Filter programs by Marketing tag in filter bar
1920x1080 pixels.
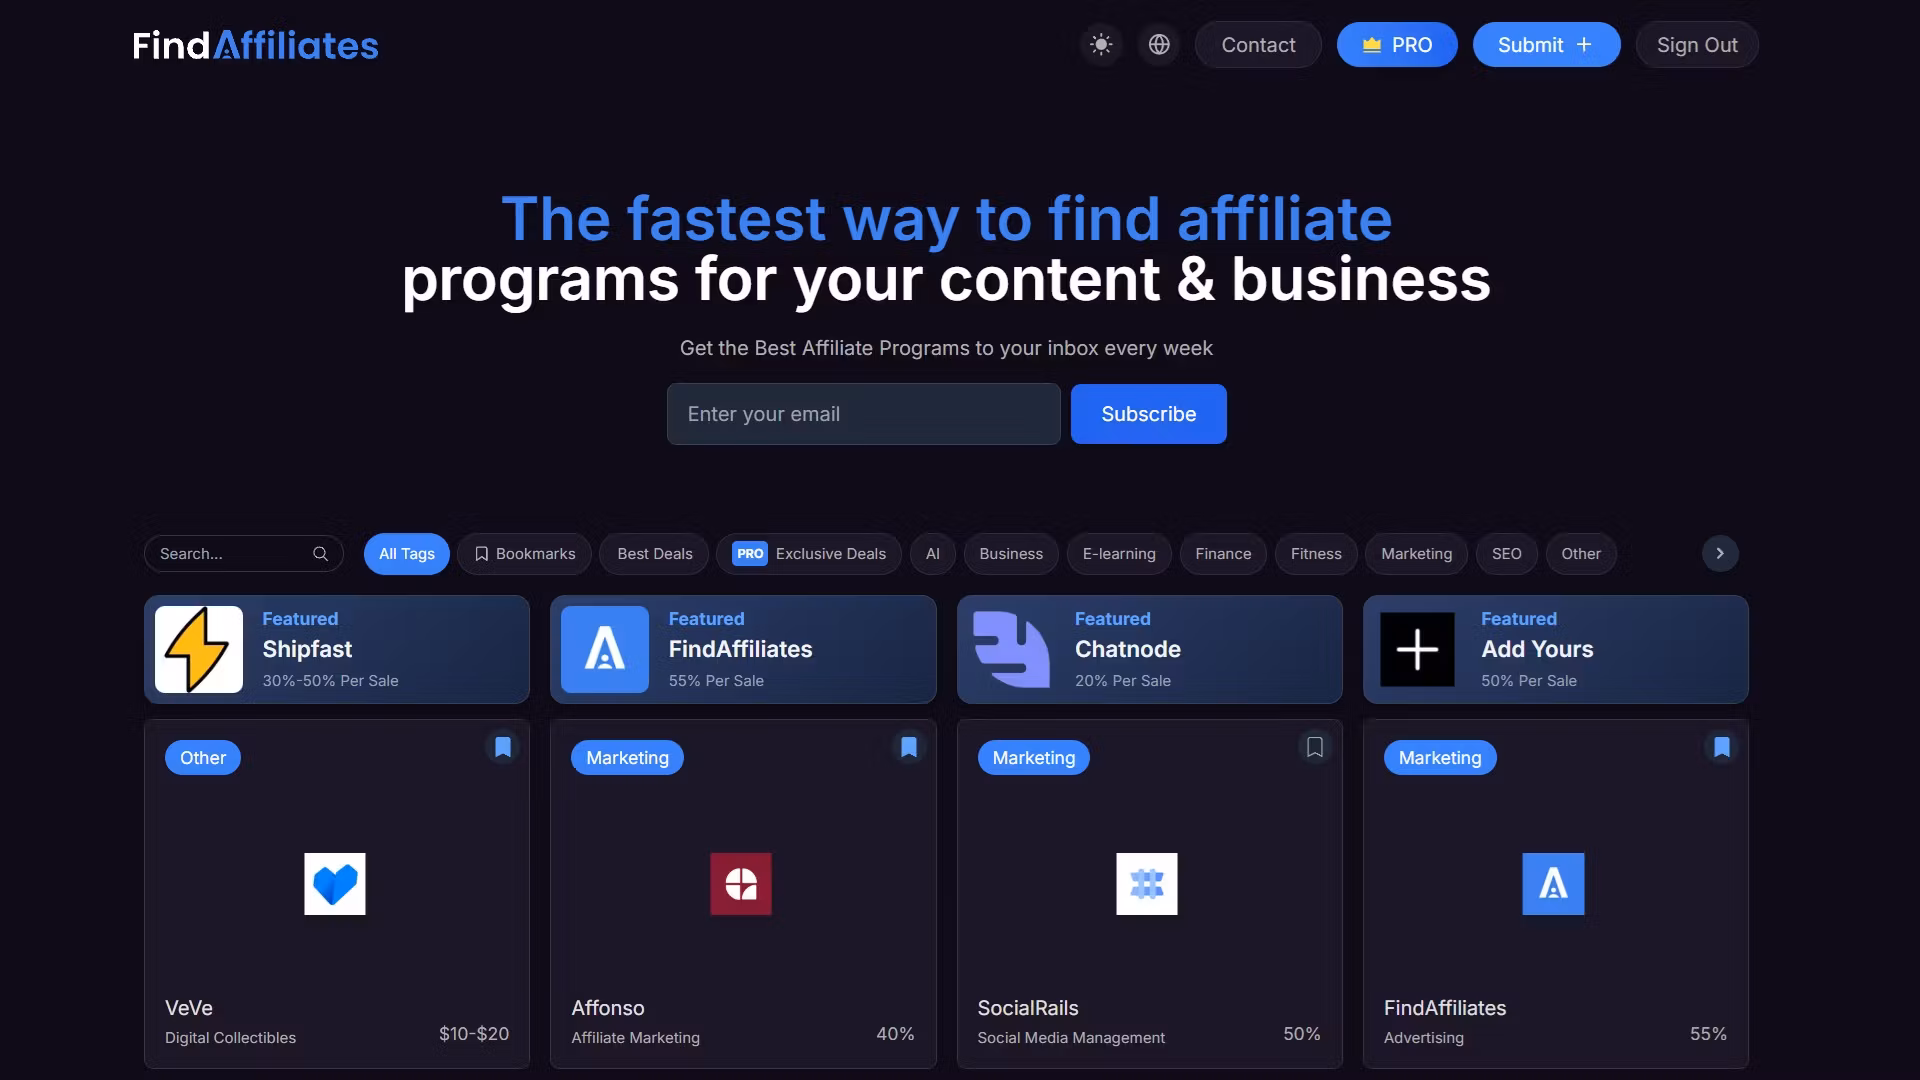pos(1416,554)
